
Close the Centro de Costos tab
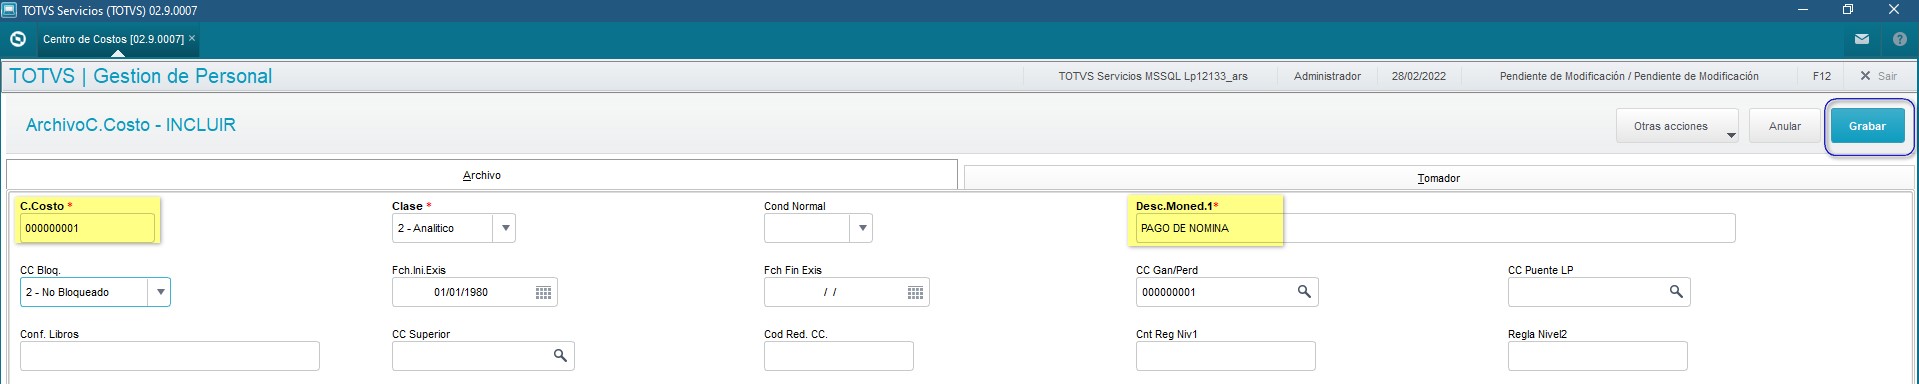[192, 38]
